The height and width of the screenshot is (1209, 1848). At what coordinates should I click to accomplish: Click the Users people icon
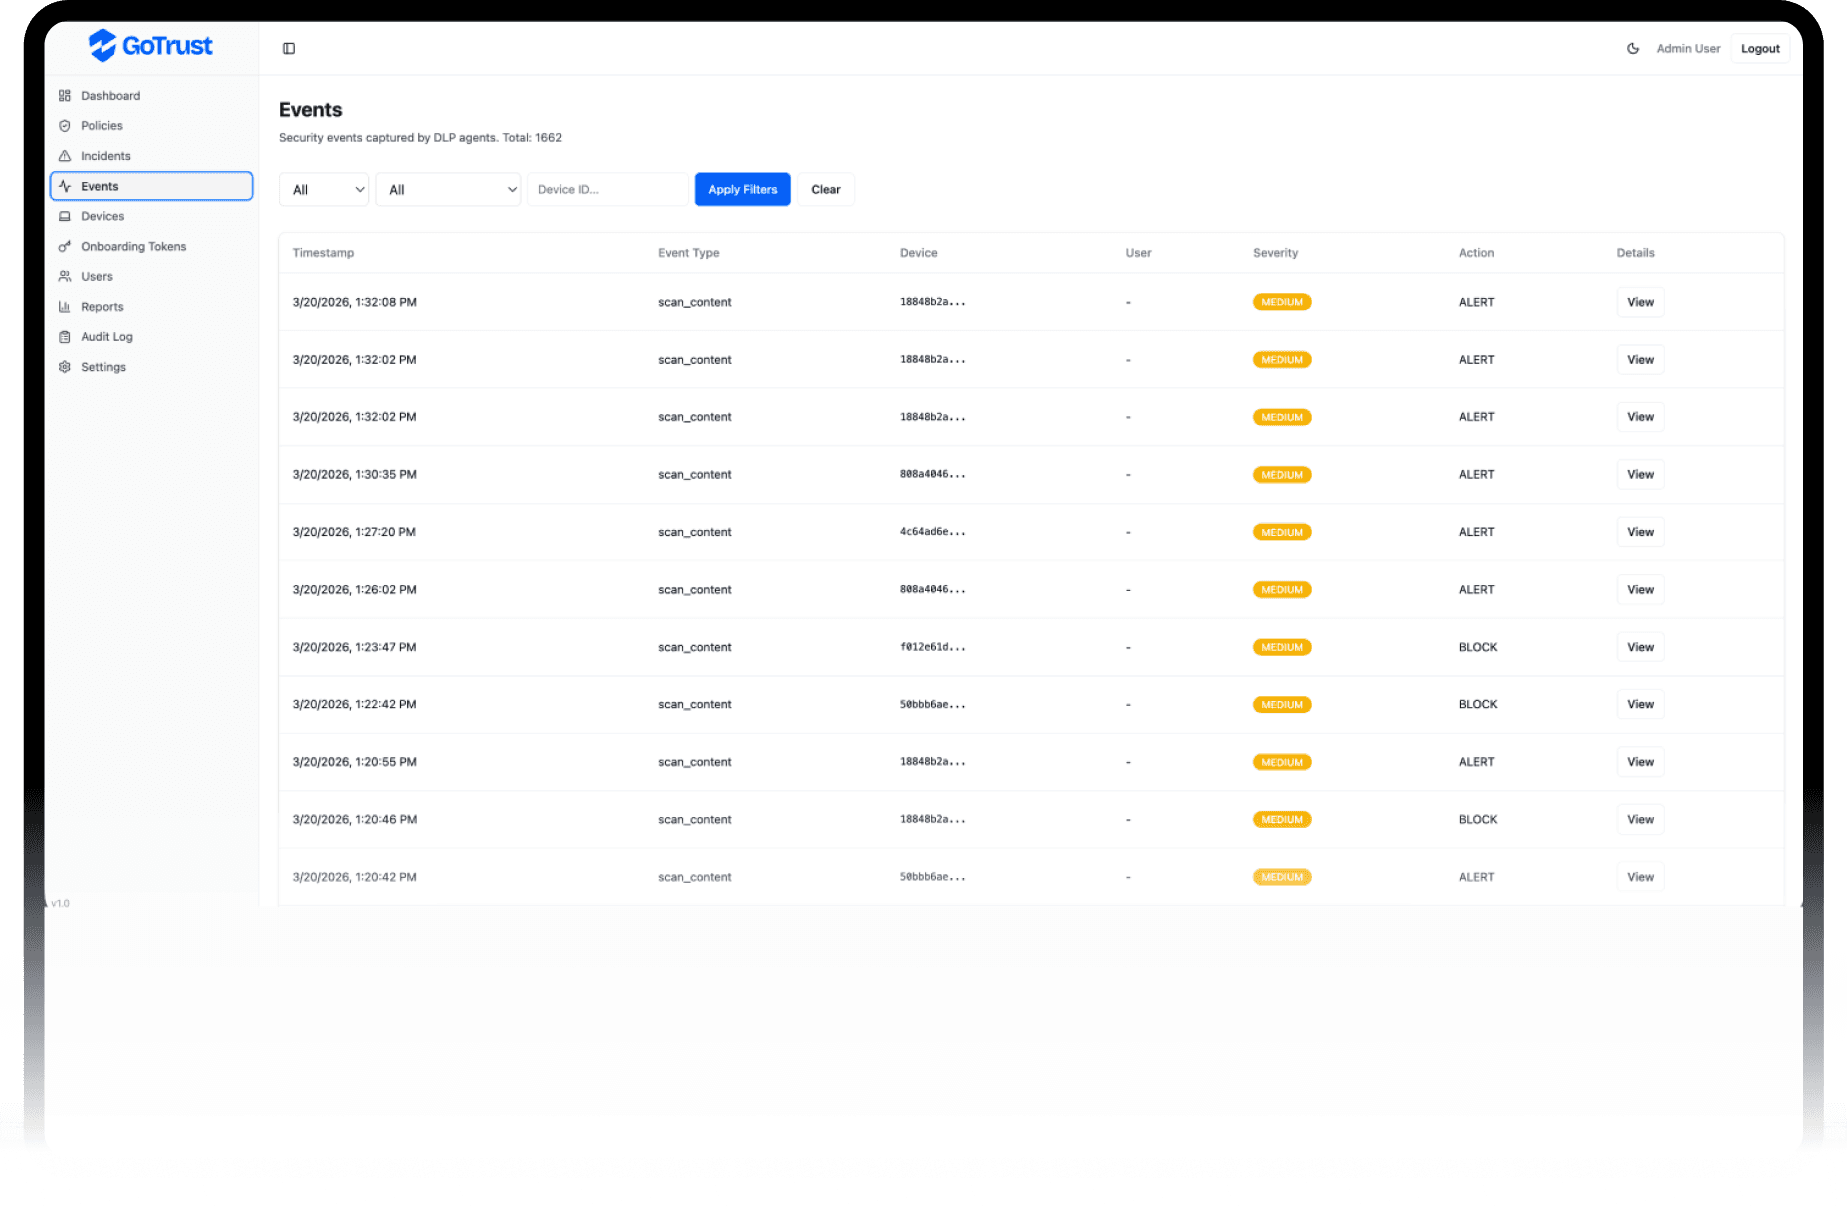(x=65, y=276)
